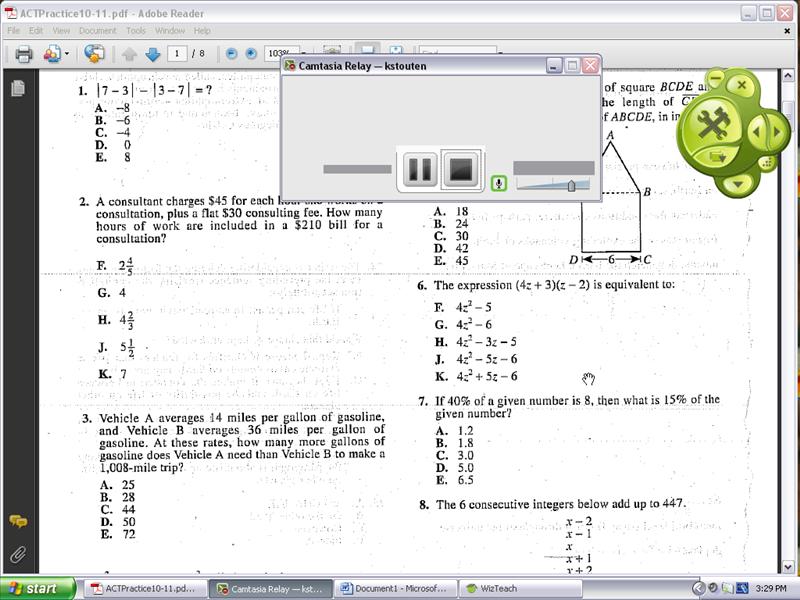800x600 pixels.
Task: Close the document with menu bar X
Action: [x=787, y=31]
